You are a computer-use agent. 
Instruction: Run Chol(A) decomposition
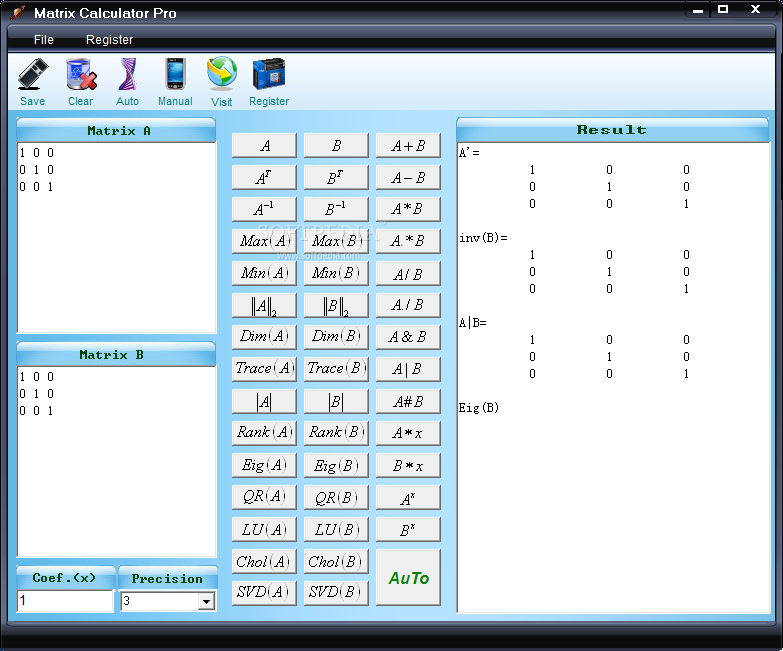[x=264, y=561]
